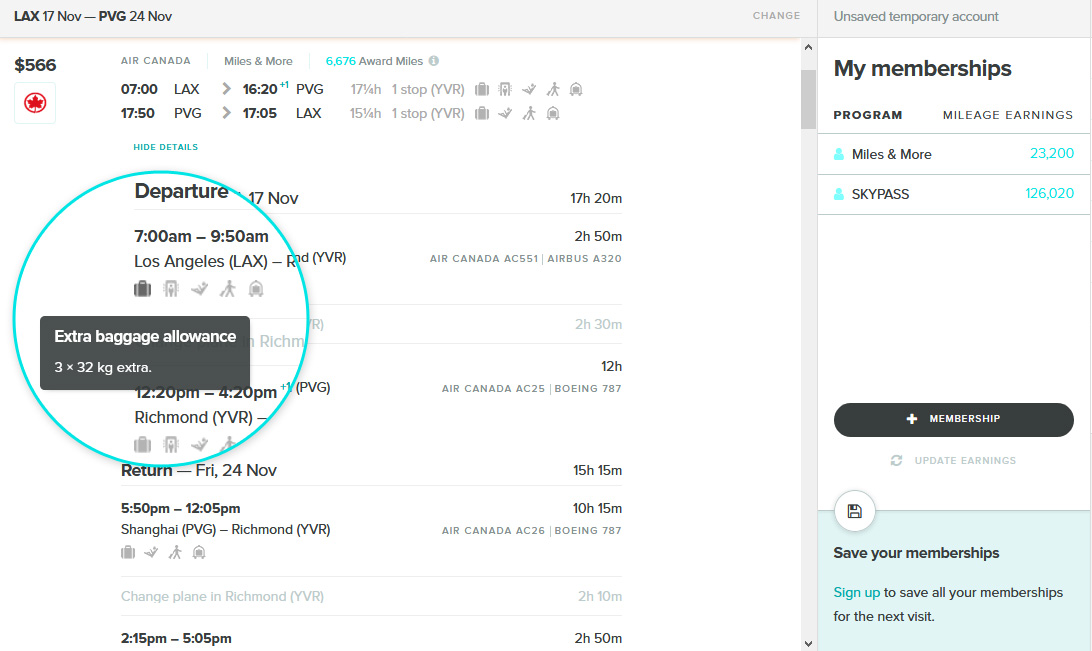Click the suitcase icon under the 12:20pm Richmond (YVR) segment
Image resolution: width=1092 pixels, height=651 pixels.
pyautogui.click(x=143, y=444)
